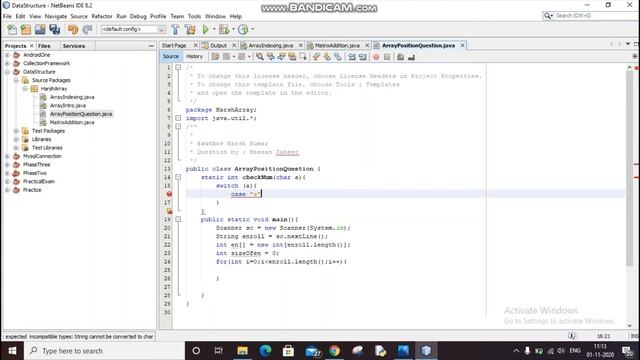Screen dimensions: 640x360
Task: Close the ArrayPositionQuestion.java tab
Action: 462,45
